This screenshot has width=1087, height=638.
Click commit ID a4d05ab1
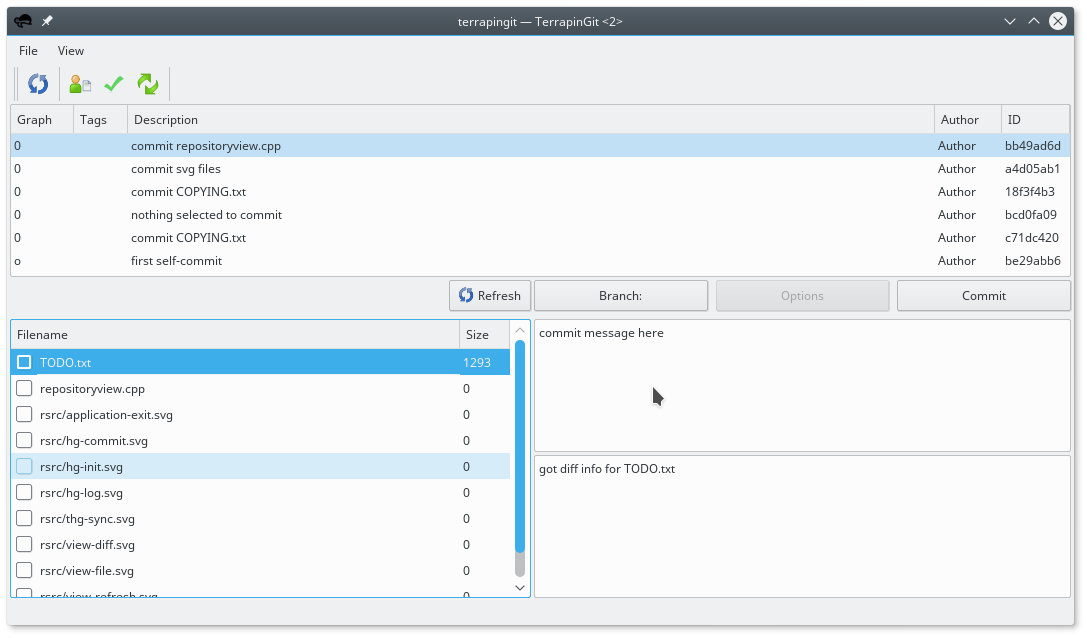(1033, 169)
